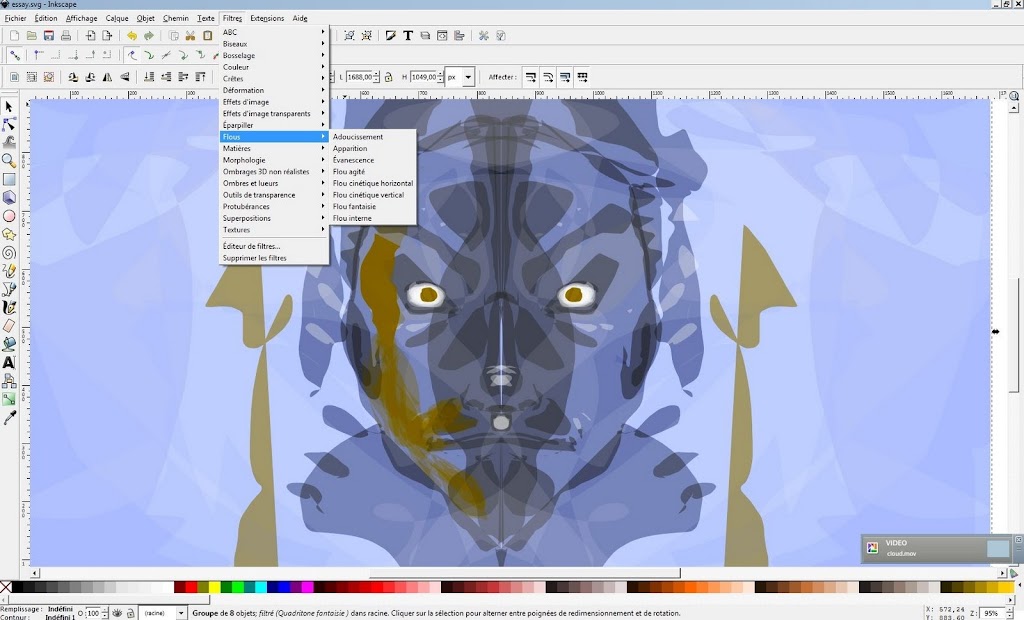Click the Save floppy disk icon
Viewport: 1024px width, 620px height.
(48, 35)
